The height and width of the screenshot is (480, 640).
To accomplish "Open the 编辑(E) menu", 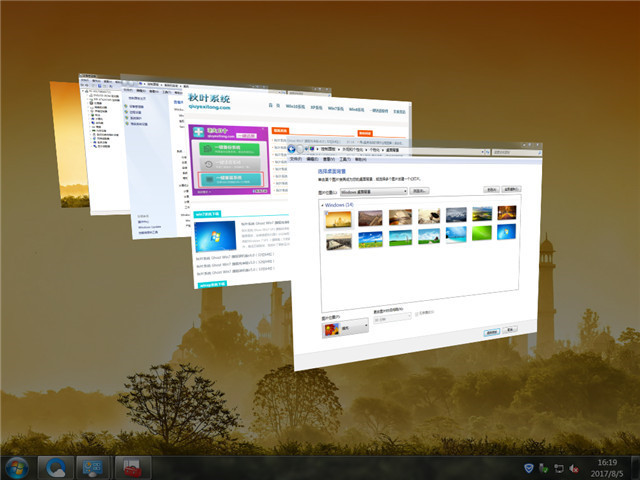I will [312, 159].
